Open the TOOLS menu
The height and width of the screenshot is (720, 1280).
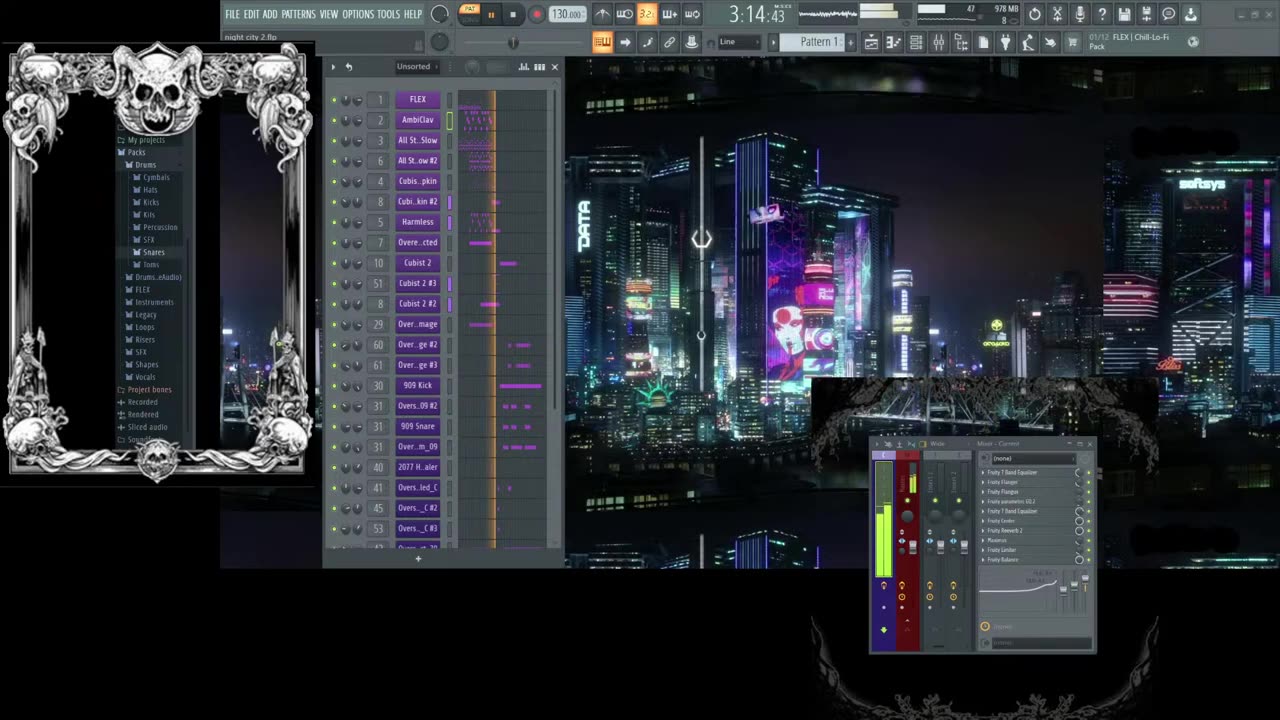[x=388, y=14]
